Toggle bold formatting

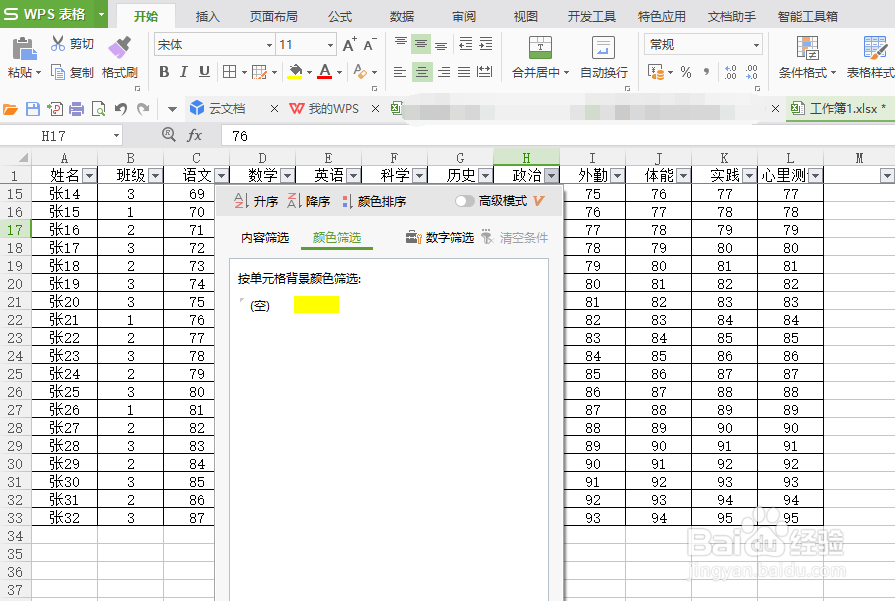[164, 72]
